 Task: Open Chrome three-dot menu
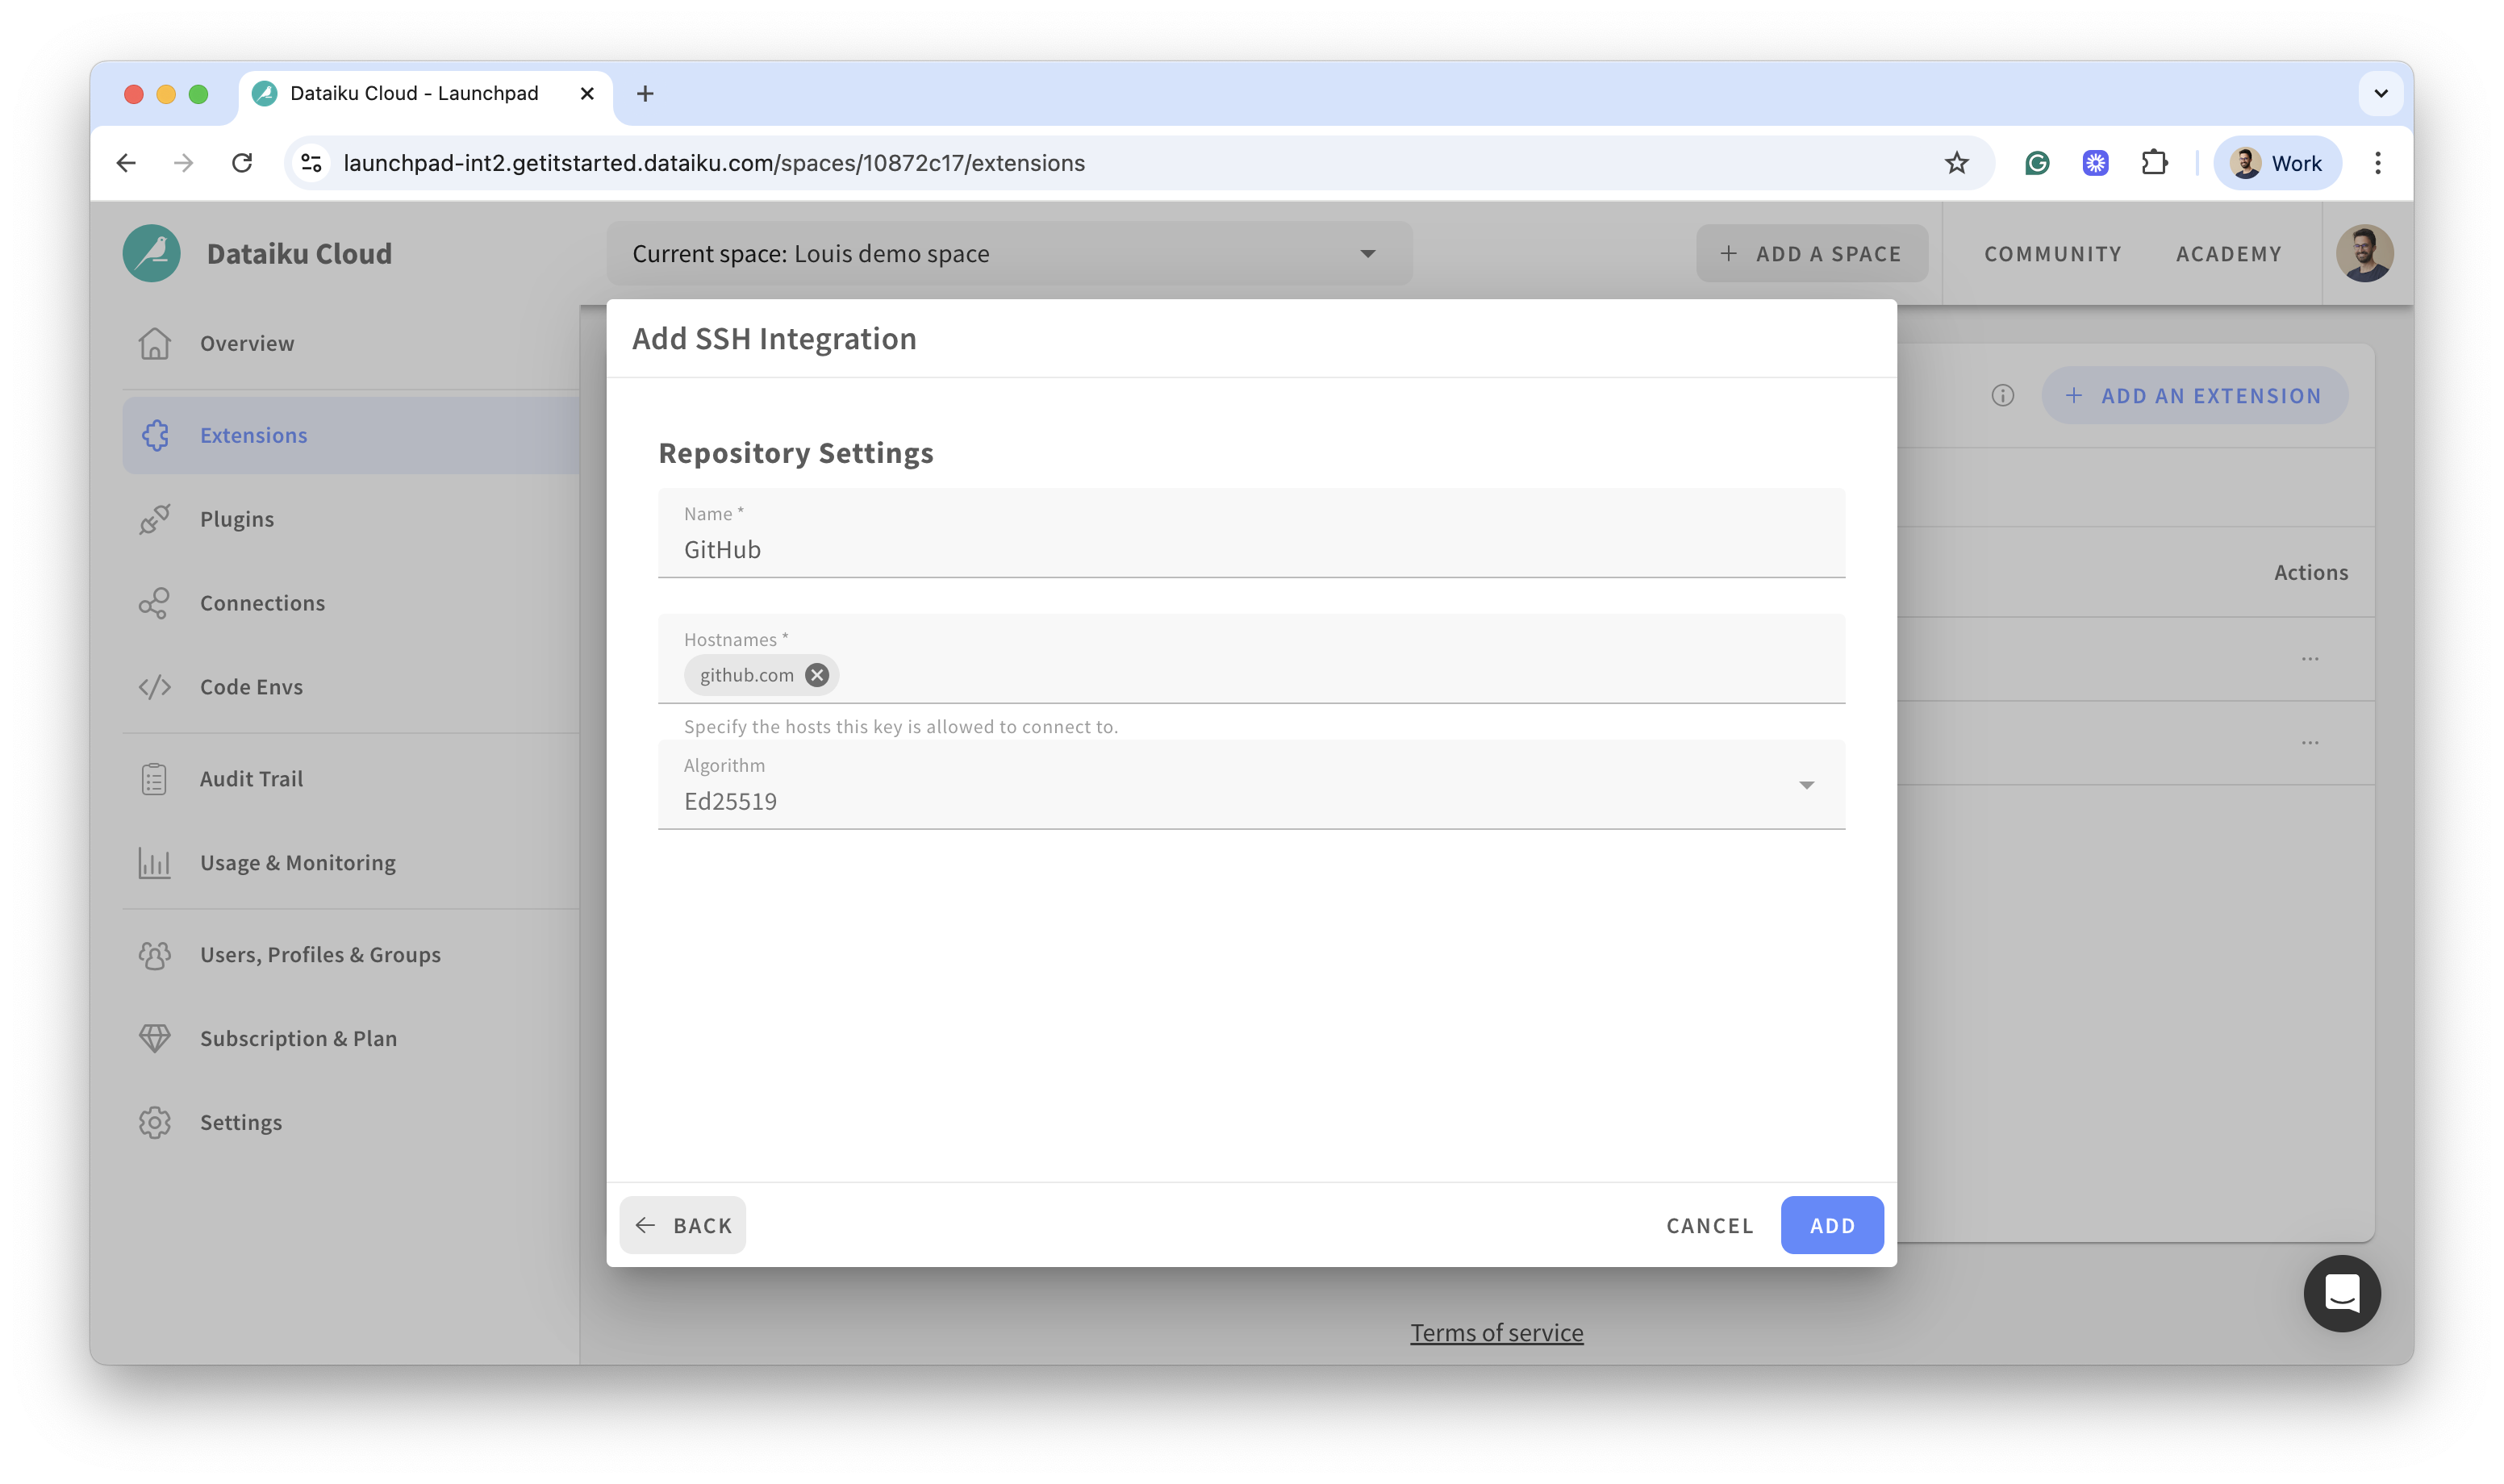click(2377, 163)
